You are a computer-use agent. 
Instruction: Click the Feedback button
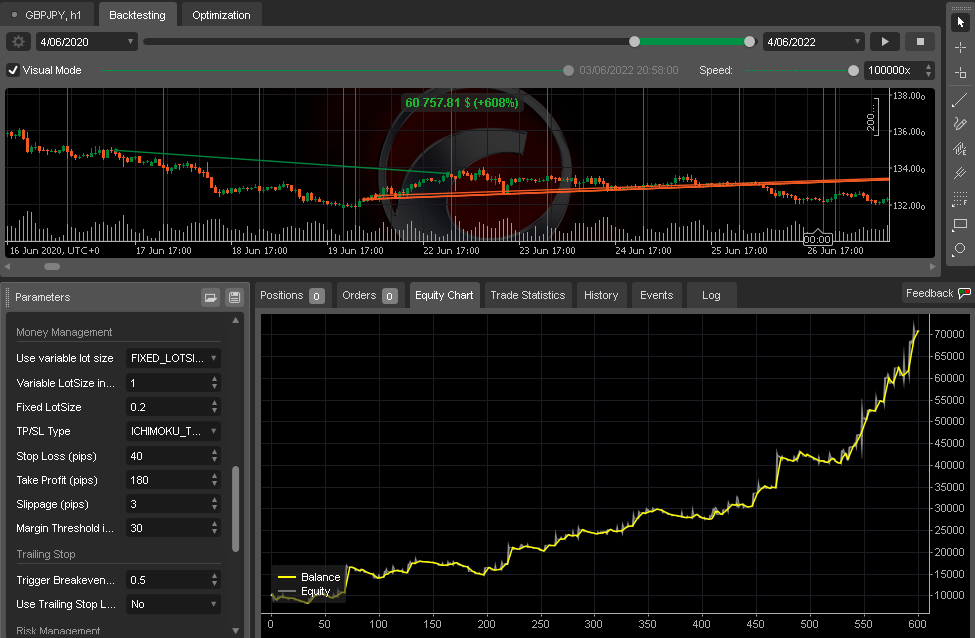coord(937,293)
